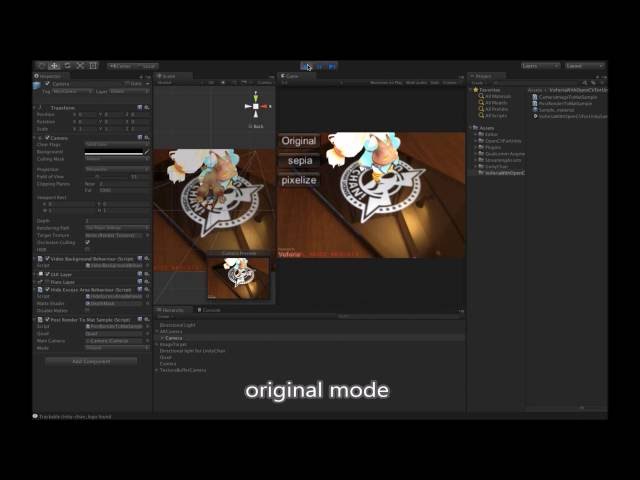Click the sepia button in Game view
The height and width of the screenshot is (480, 640).
pyautogui.click(x=299, y=161)
